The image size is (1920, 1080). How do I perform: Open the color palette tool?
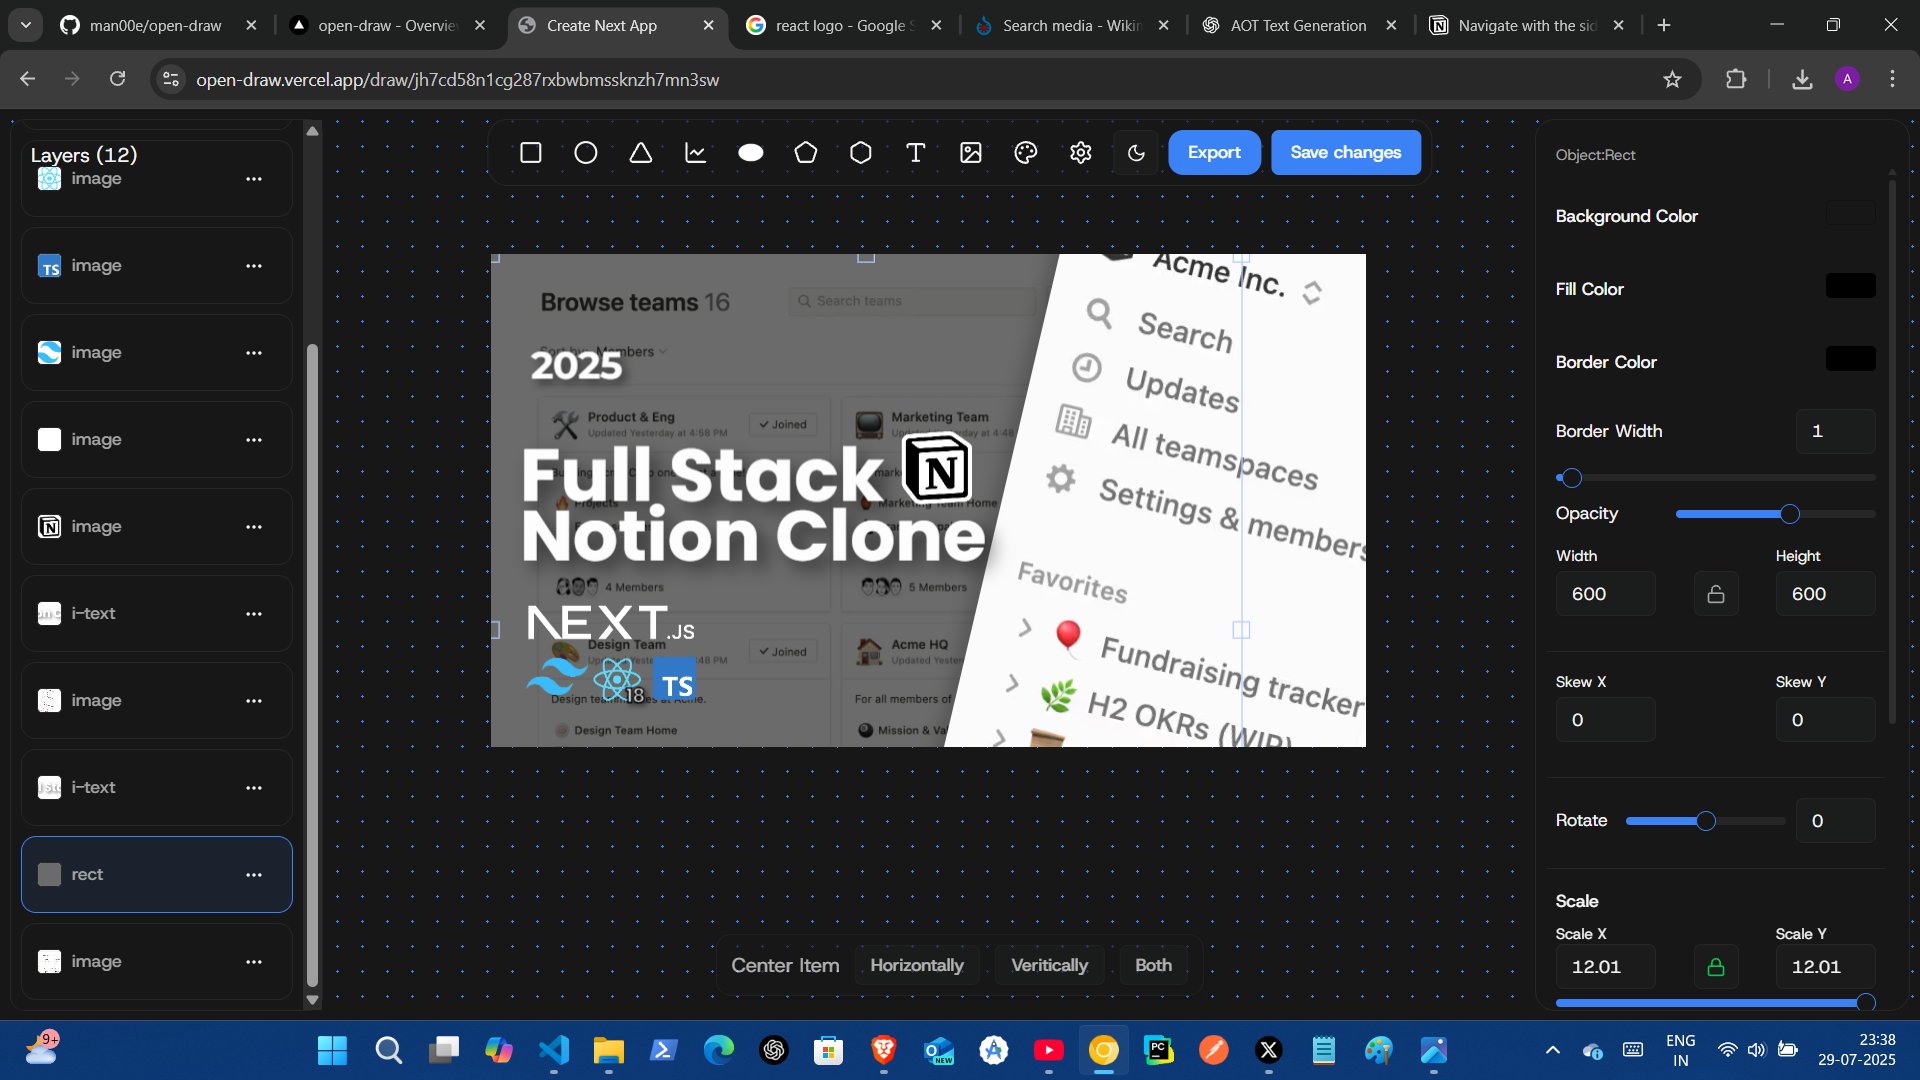tap(1025, 153)
